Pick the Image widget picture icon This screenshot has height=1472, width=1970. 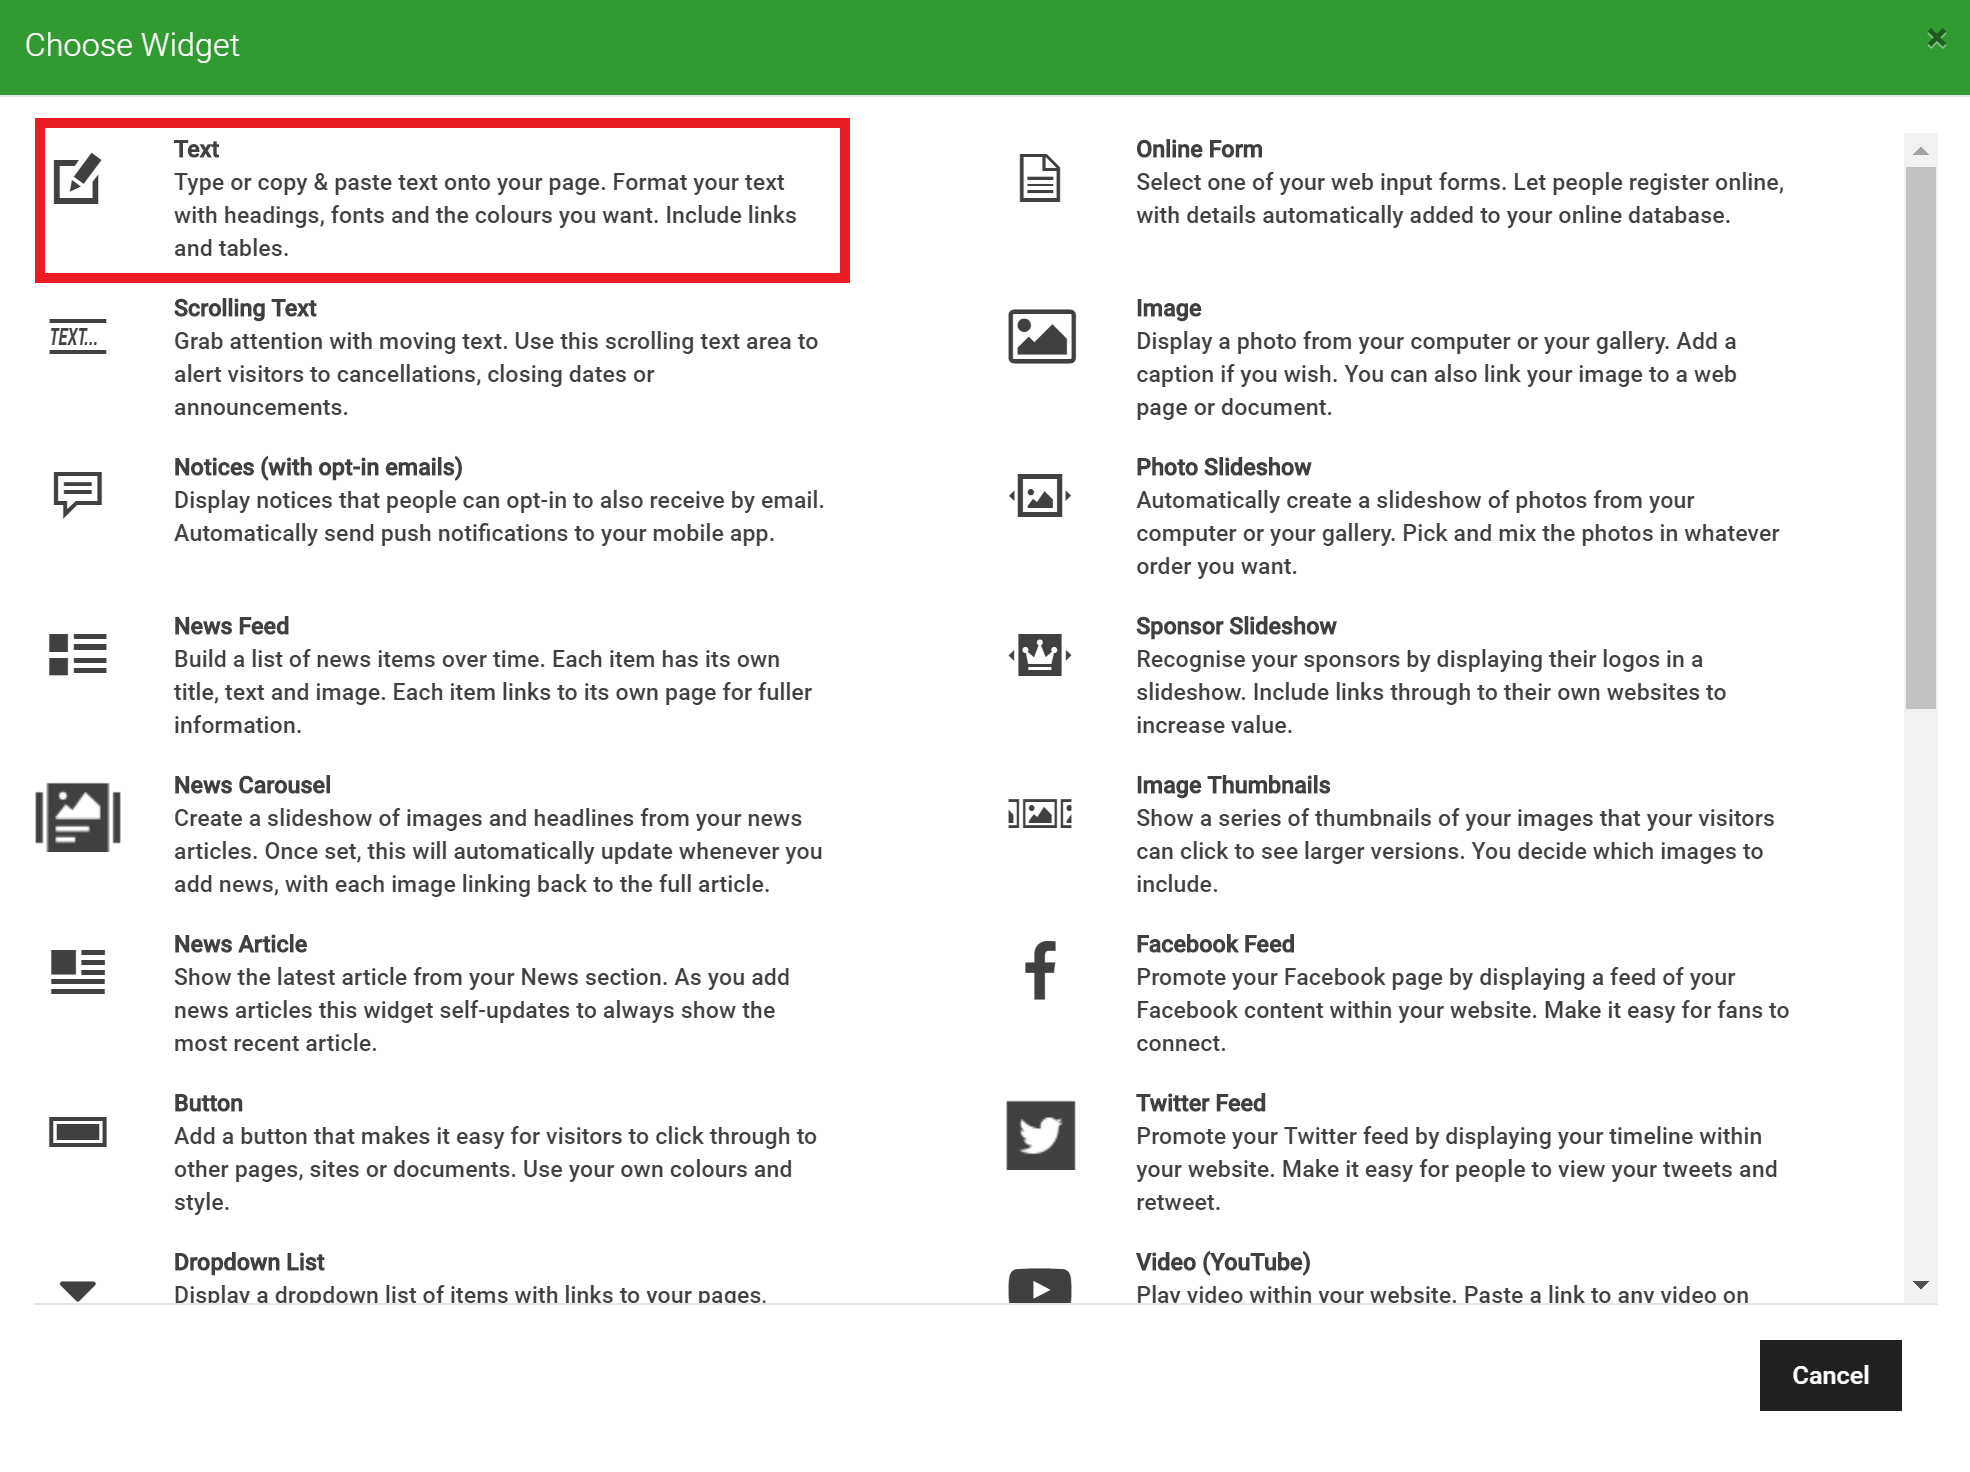point(1041,336)
